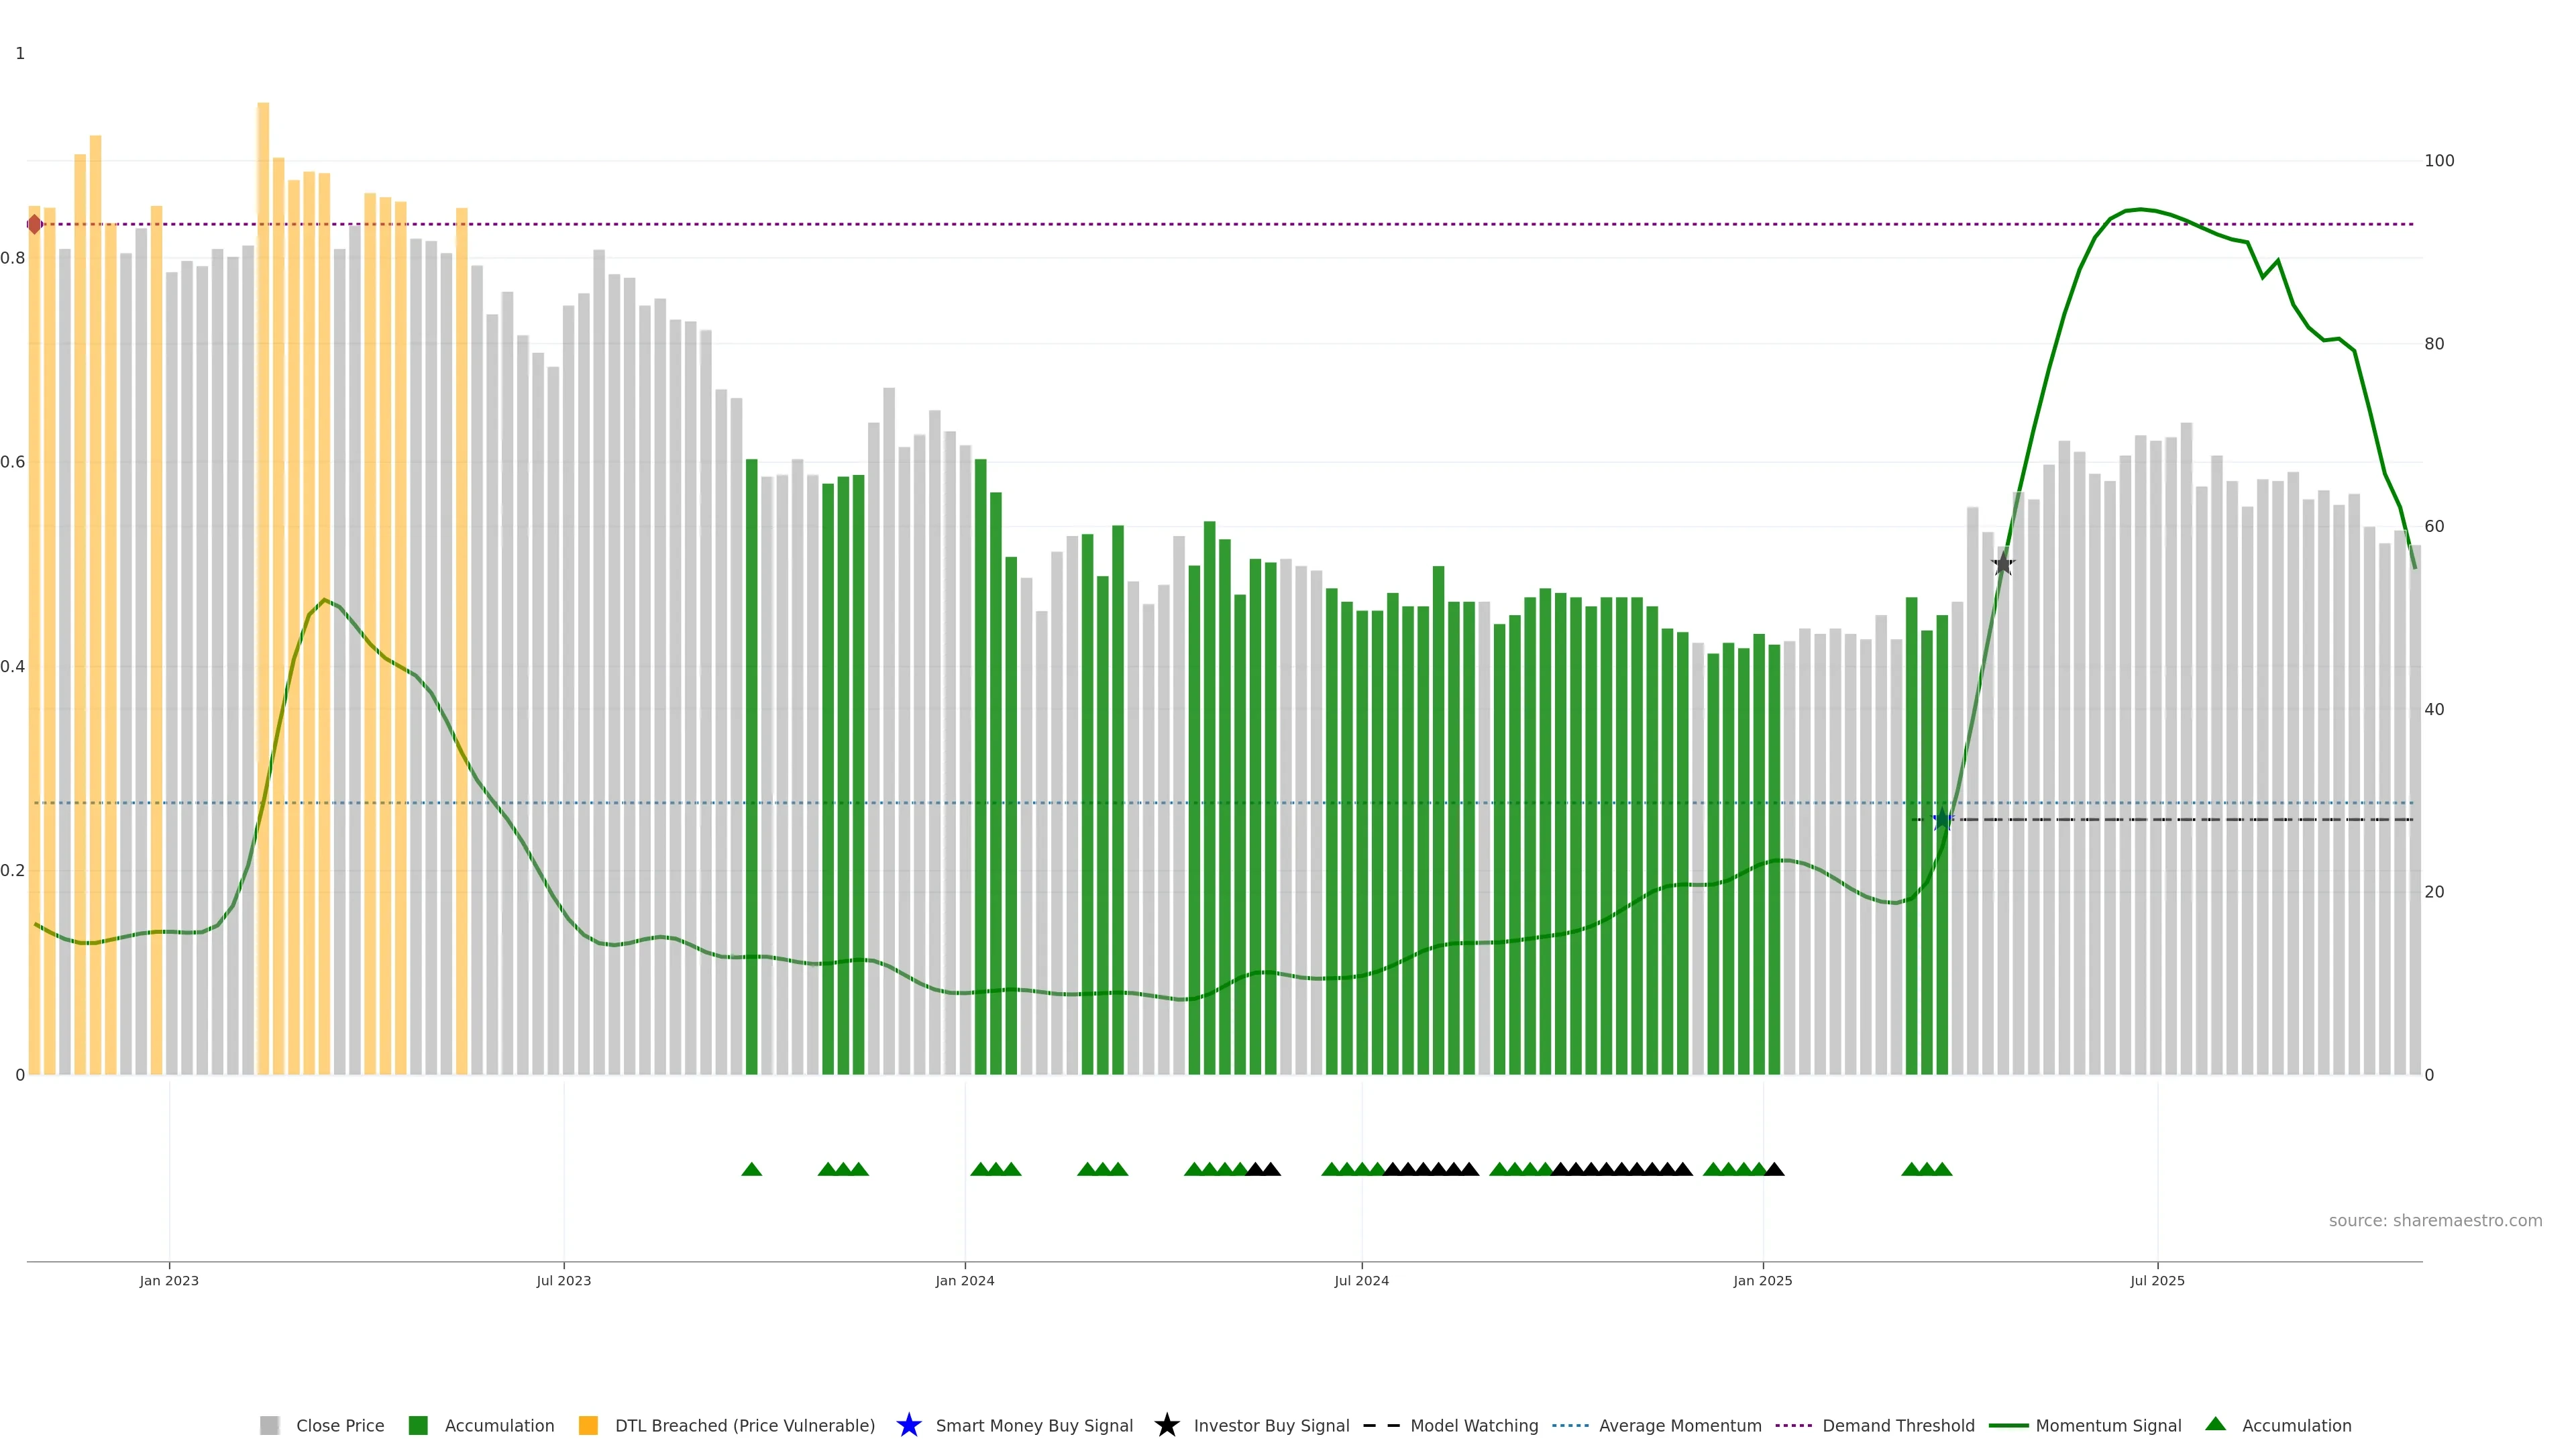The image size is (2576, 1449).
Task: Click the first green accumulation triangle marker
Action: [752, 1169]
